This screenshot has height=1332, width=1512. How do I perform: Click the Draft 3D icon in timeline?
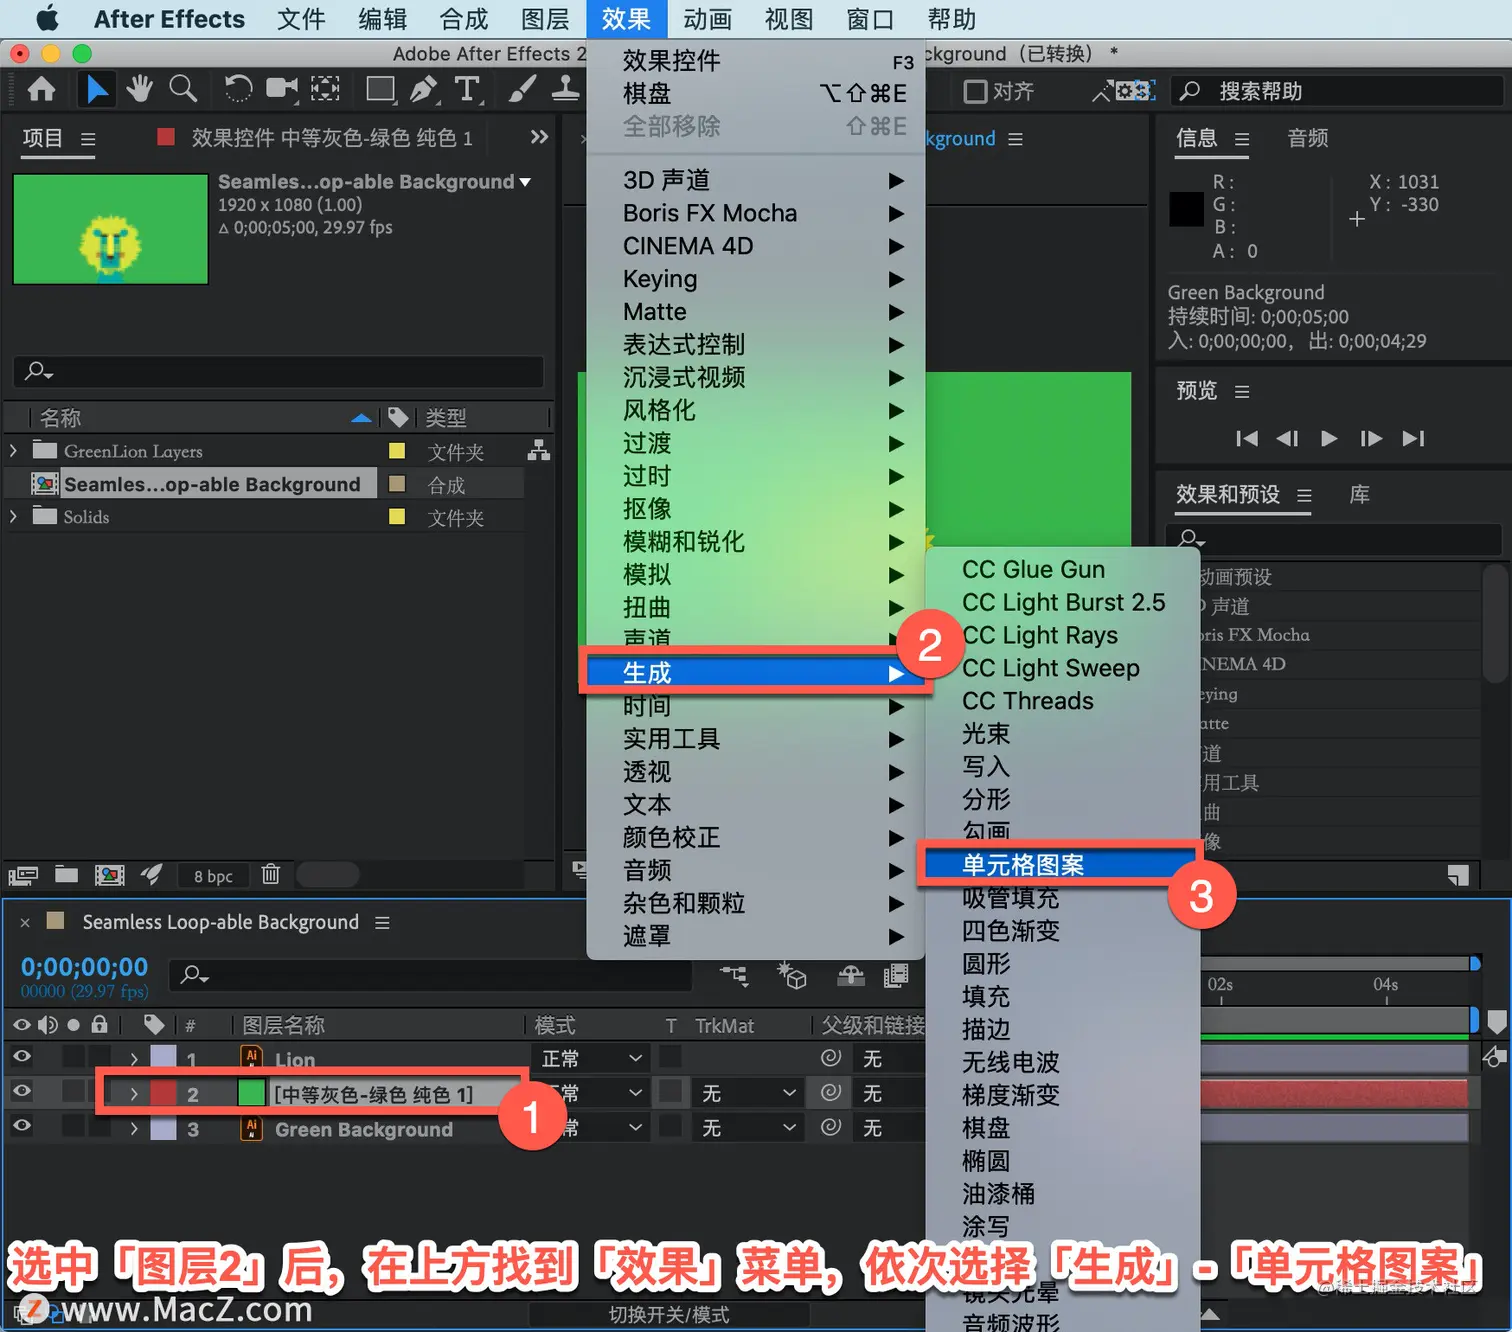[793, 976]
